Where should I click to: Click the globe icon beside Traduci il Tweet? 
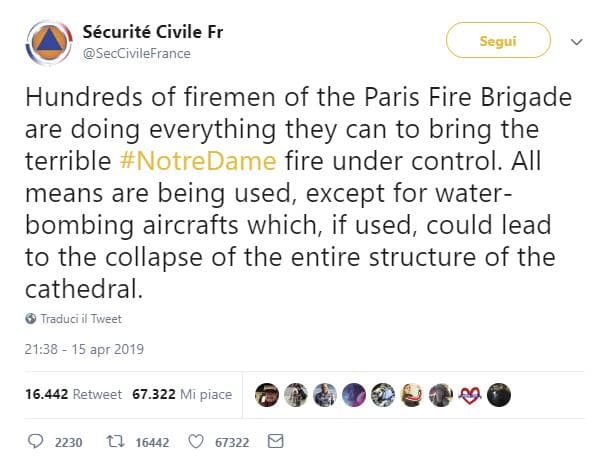point(31,319)
